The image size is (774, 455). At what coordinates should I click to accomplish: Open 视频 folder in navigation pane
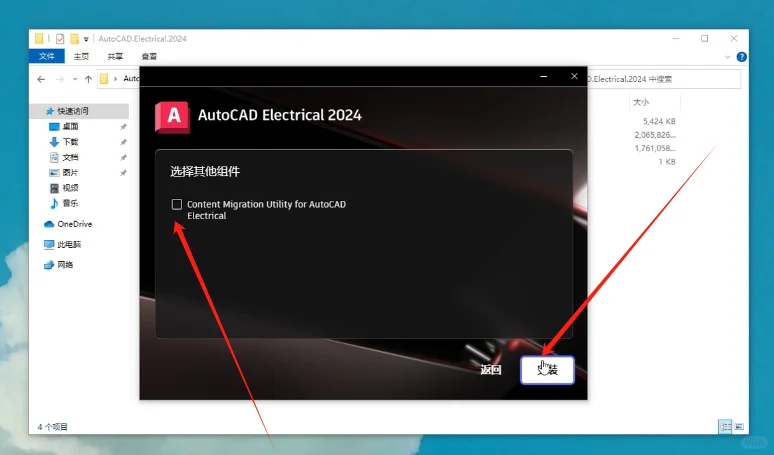coord(70,188)
